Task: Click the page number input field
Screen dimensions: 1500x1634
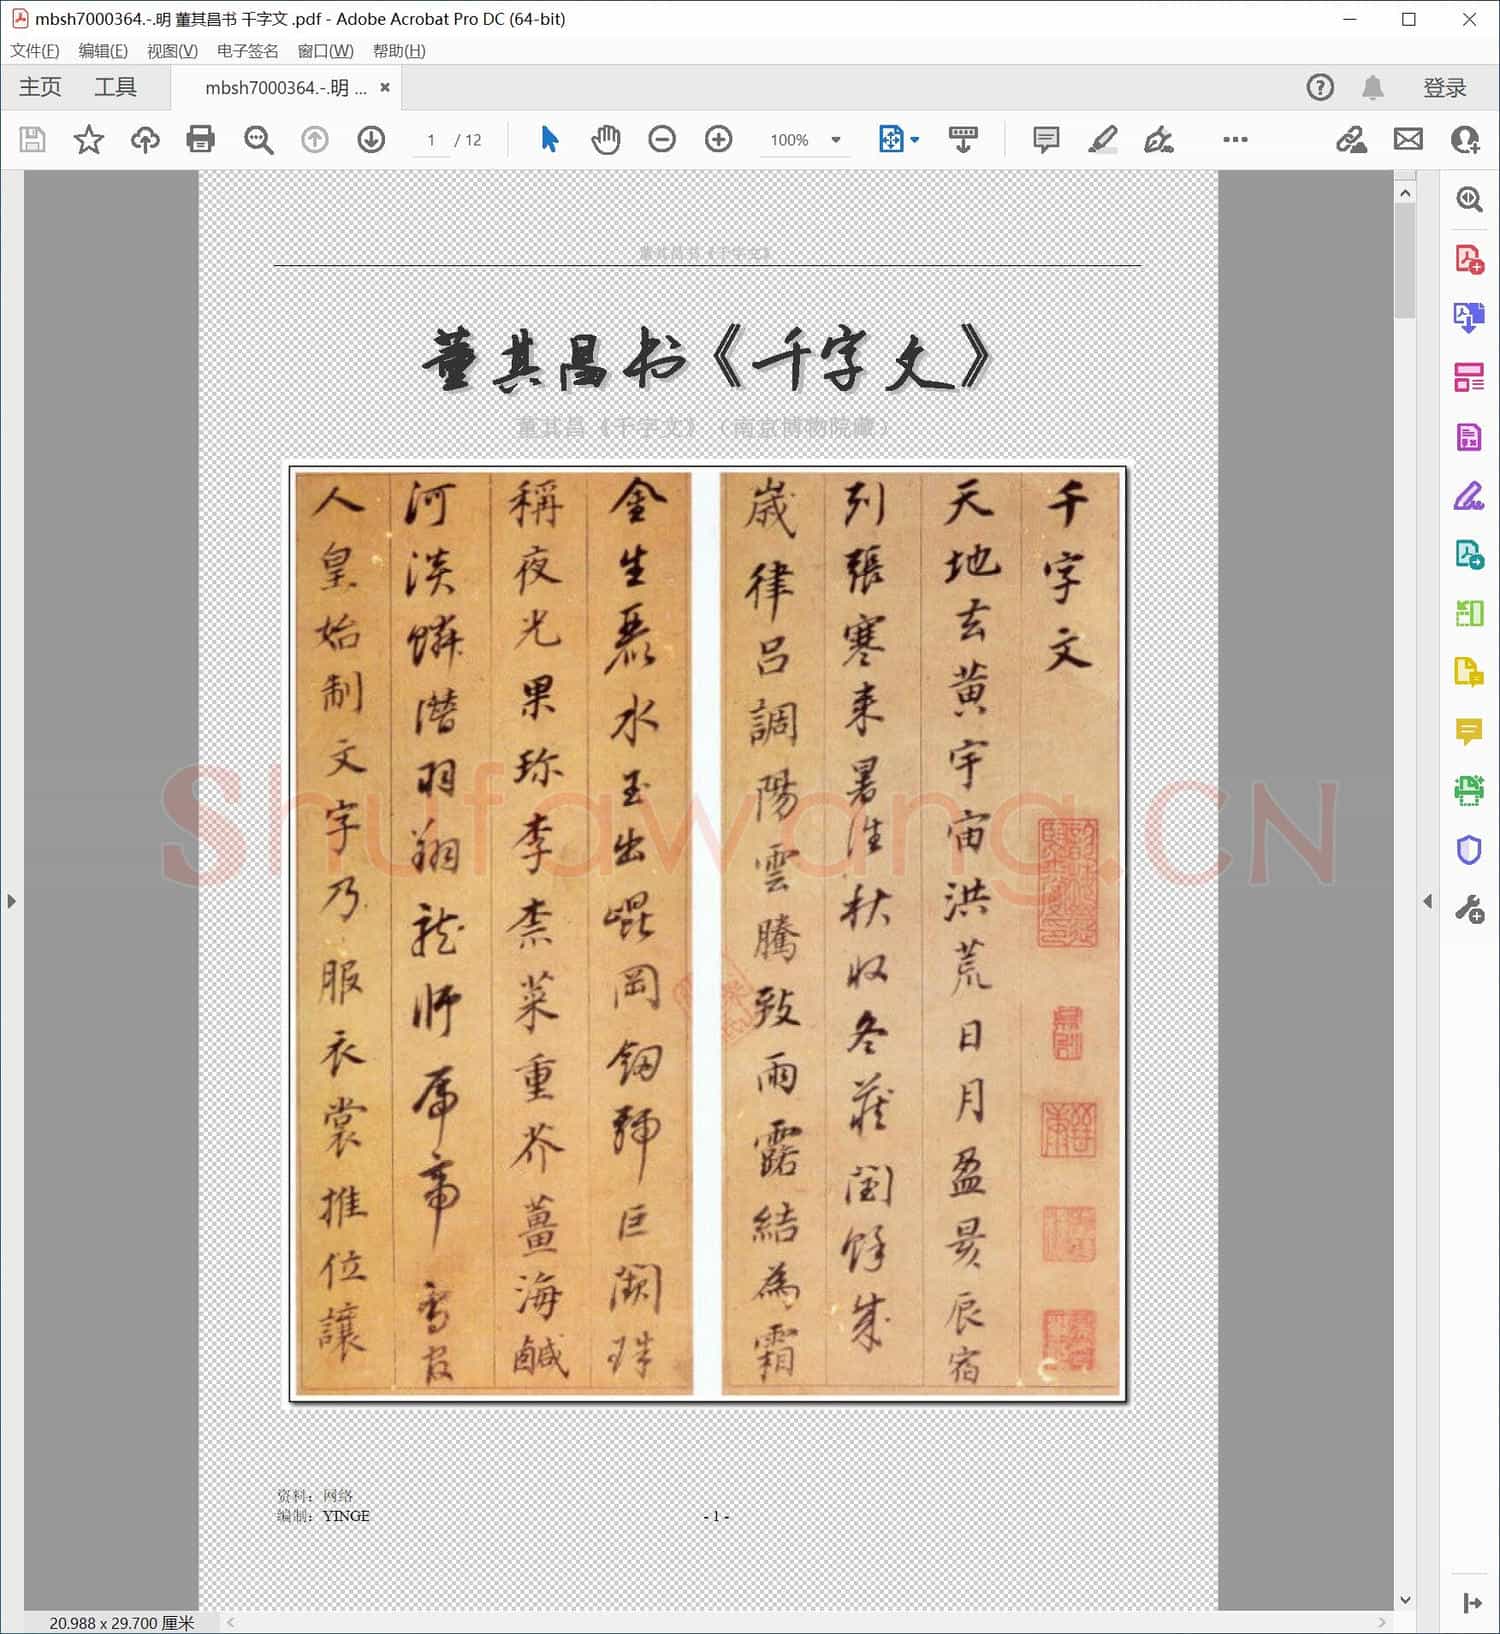Action: (431, 140)
